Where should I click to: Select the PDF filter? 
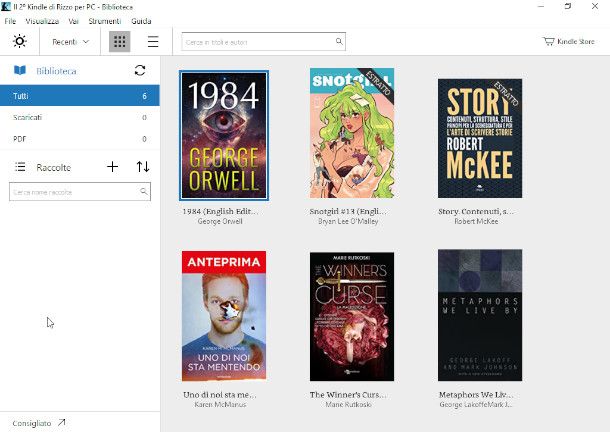point(80,139)
